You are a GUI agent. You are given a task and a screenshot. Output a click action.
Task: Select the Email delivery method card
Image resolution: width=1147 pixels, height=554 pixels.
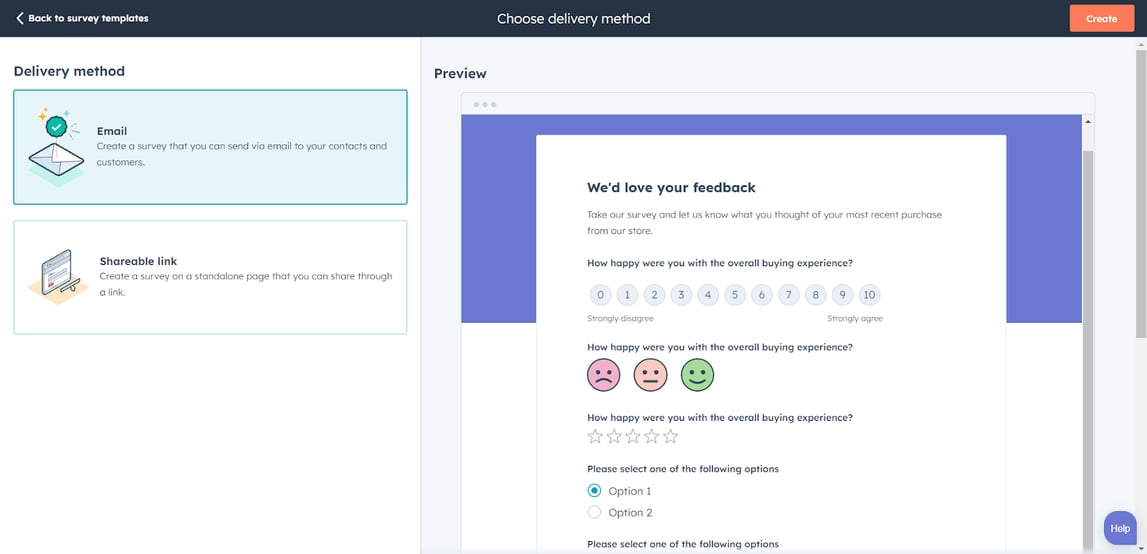point(210,147)
